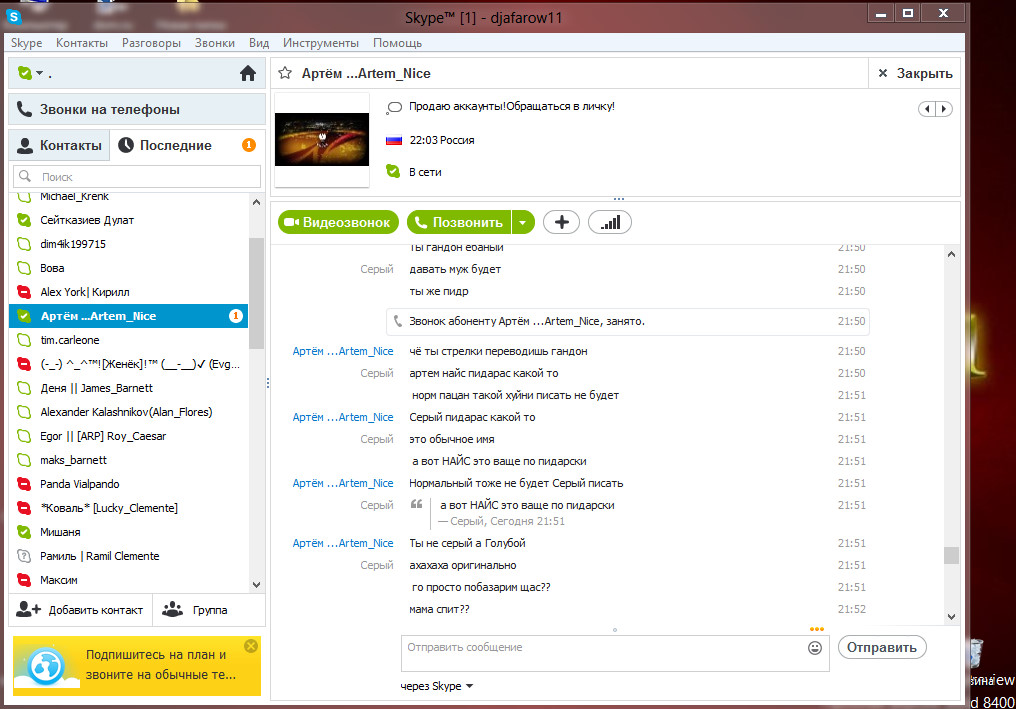Switch to the Контакты tab

59,145
